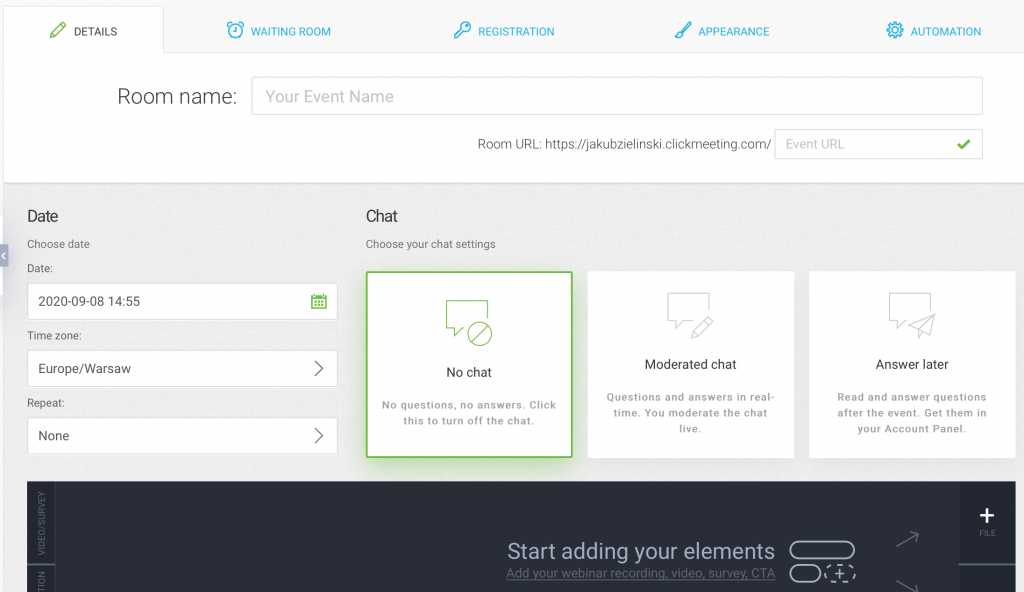The image size is (1024, 592).
Task: Collapse the left sidebar arrow handle
Action: tap(4, 255)
